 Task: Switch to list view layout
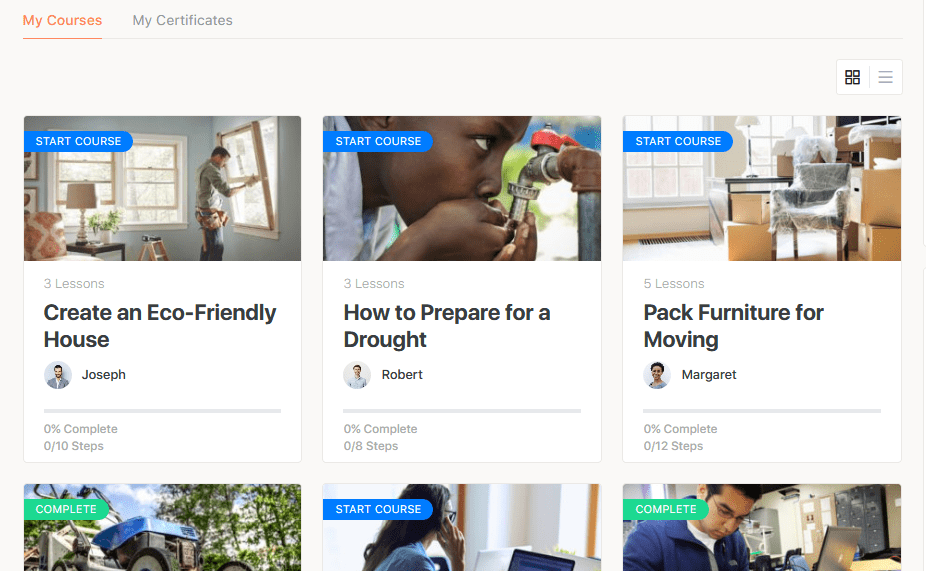(x=885, y=77)
